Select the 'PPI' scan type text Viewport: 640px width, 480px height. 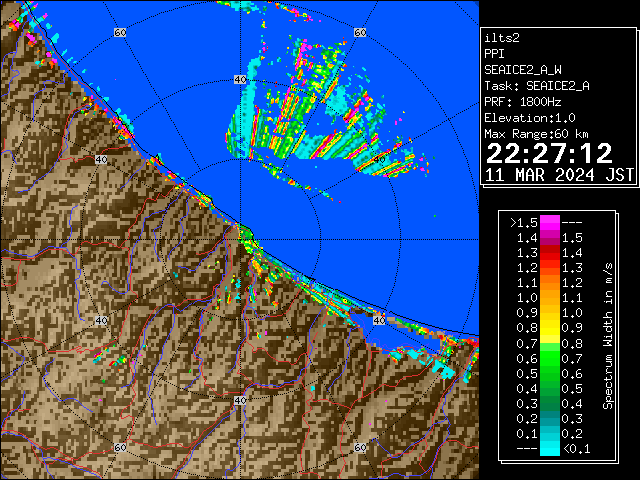(494, 54)
